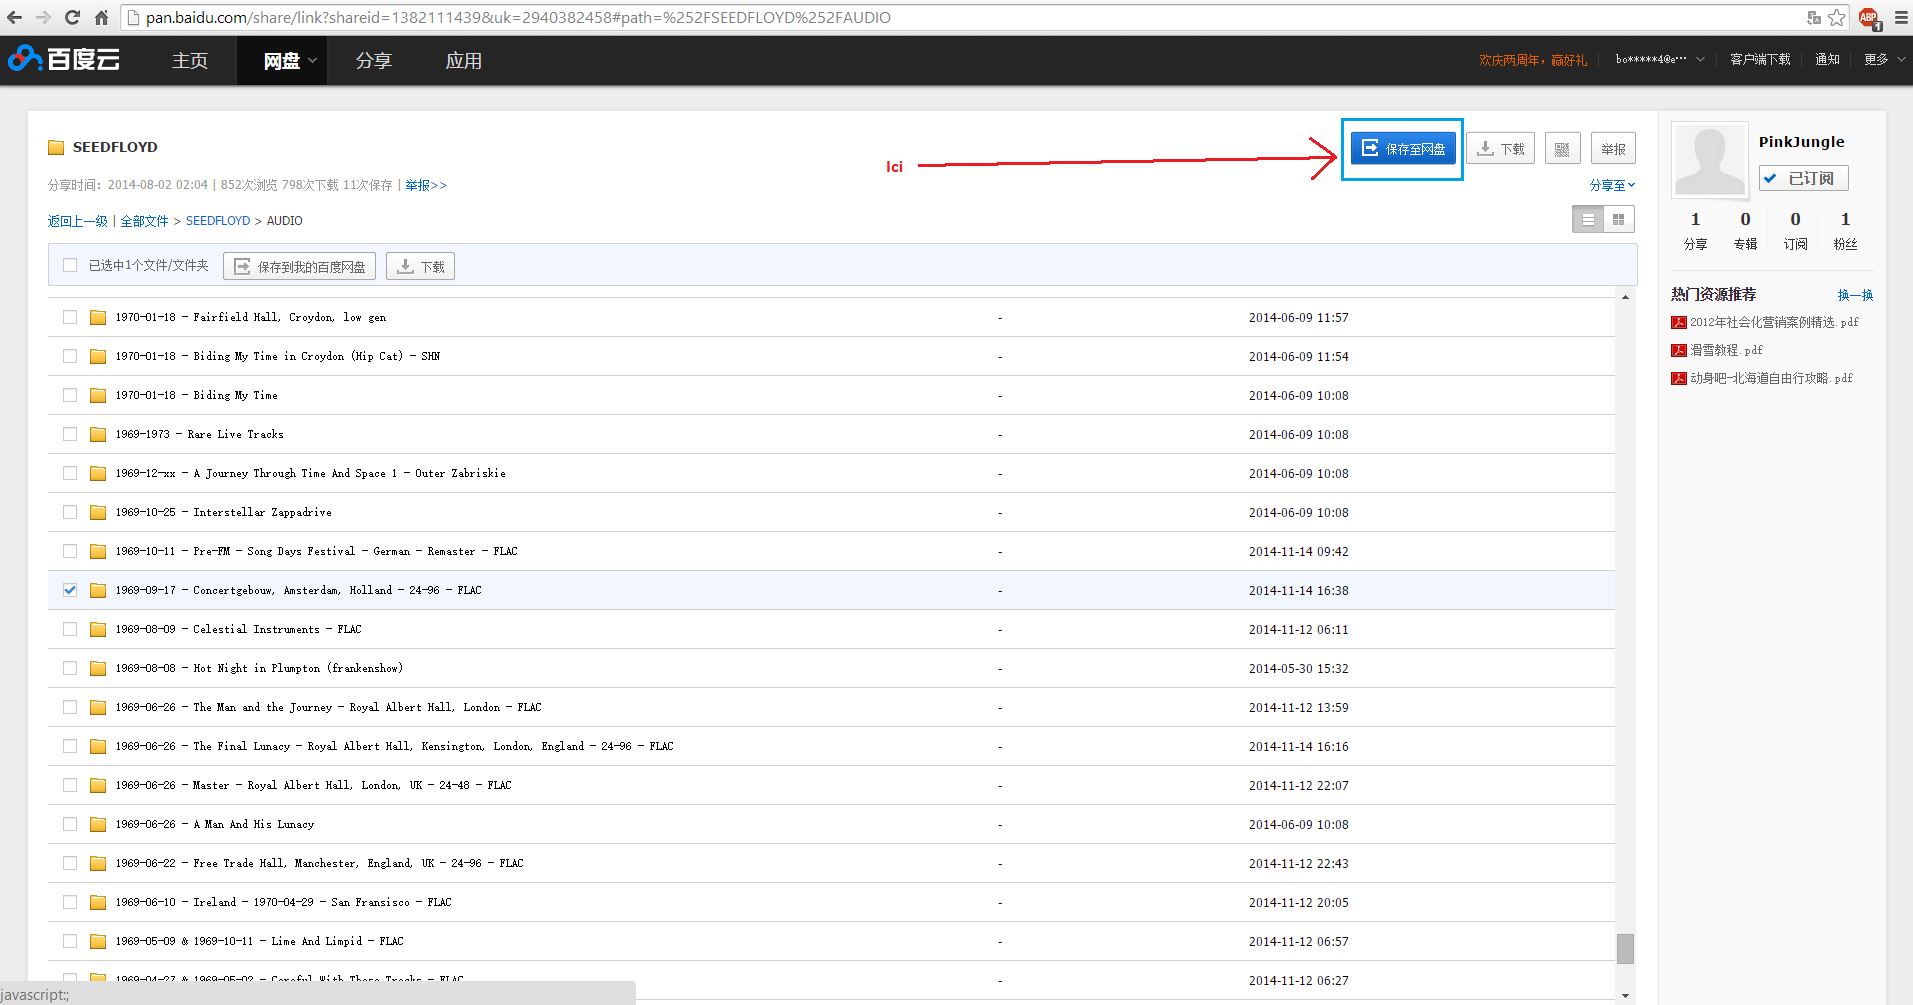Open the 分享 tab in top navigation
This screenshot has height=1005, width=1913.
click(x=373, y=61)
